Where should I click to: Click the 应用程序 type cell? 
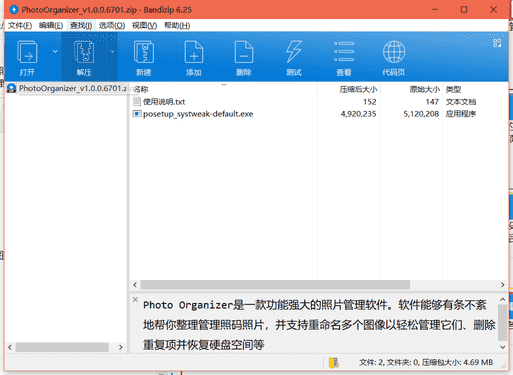click(461, 114)
